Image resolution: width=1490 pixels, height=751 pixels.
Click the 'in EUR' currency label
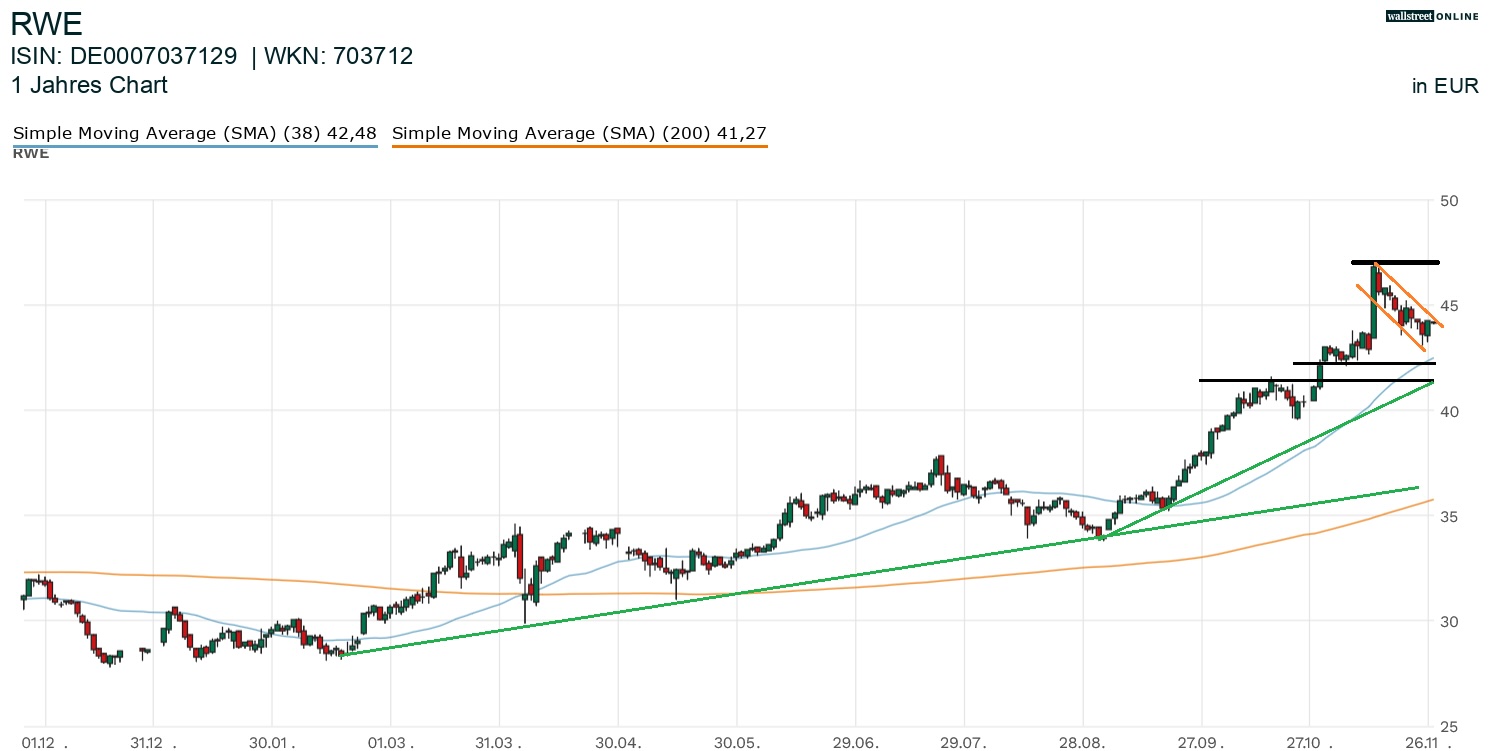(1445, 86)
